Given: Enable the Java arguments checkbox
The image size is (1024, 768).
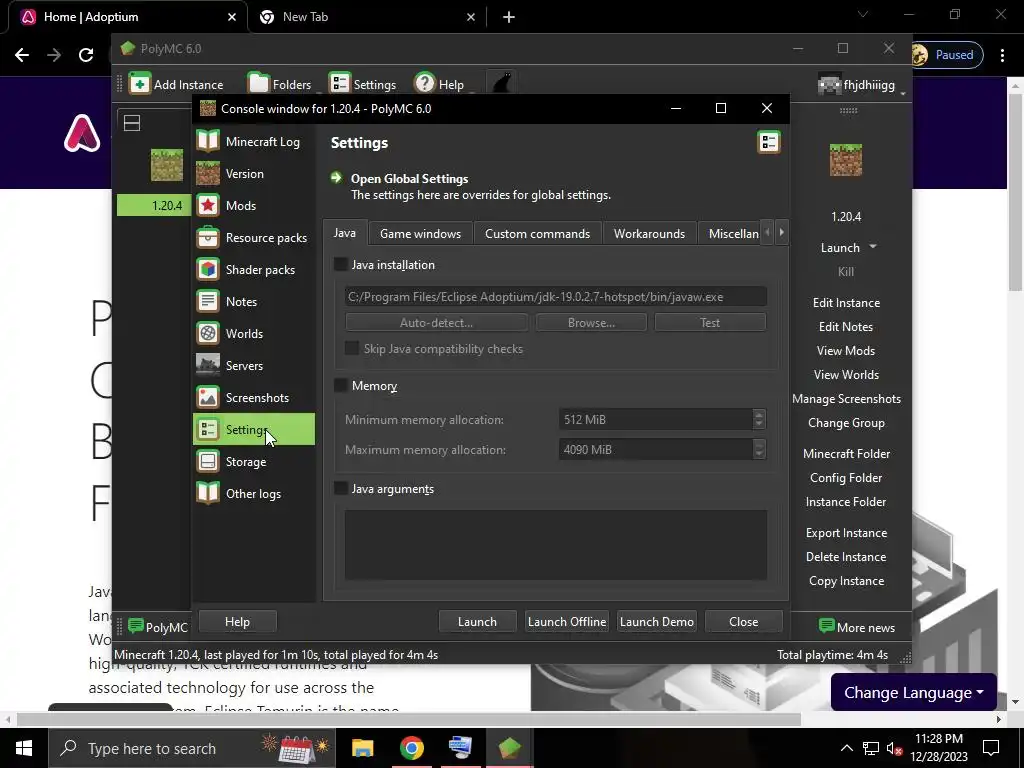Looking at the screenshot, I should 340,488.
